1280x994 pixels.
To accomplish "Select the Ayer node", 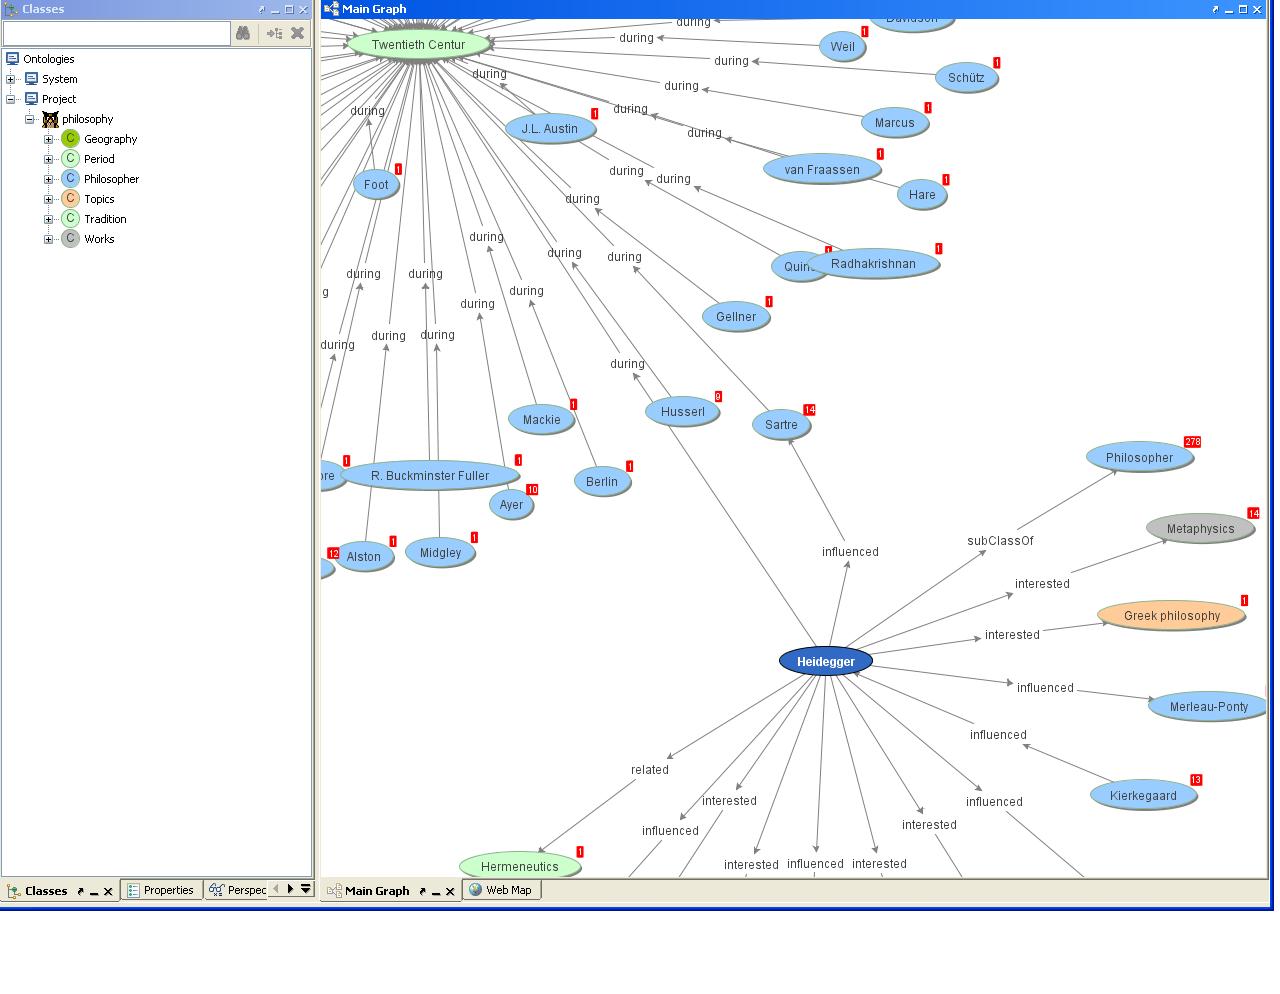I will click(x=511, y=504).
